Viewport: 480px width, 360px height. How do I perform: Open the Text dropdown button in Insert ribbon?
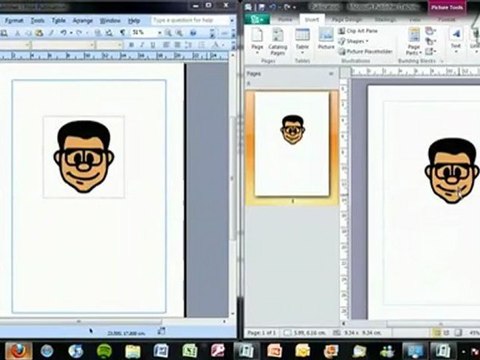pos(456,41)
